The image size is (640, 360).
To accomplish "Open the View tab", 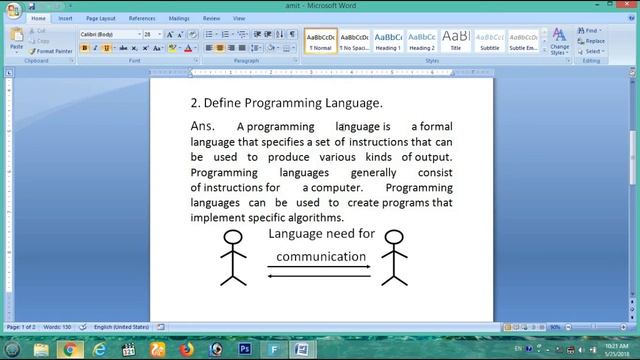I will pos(239,18).
